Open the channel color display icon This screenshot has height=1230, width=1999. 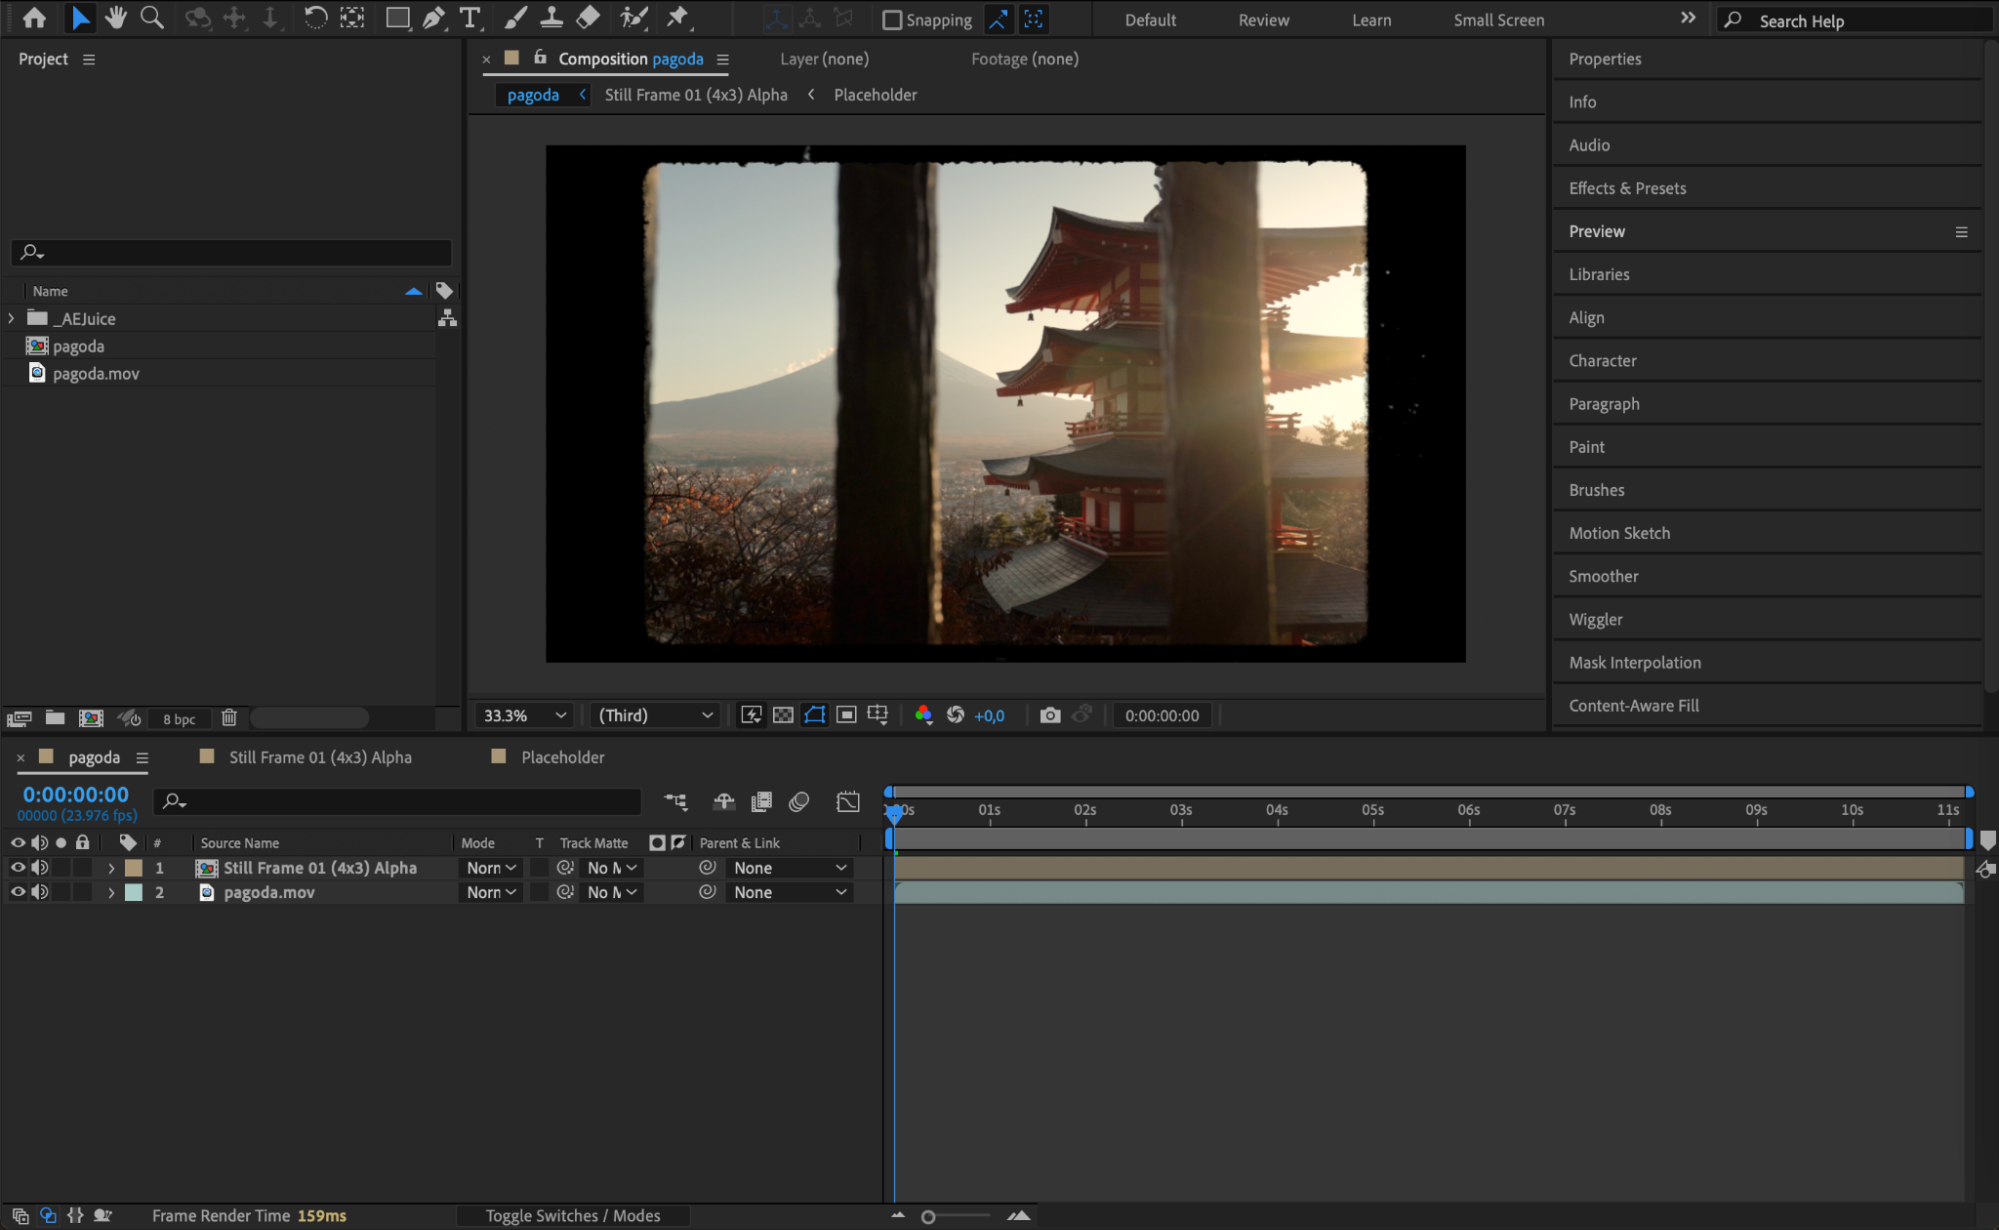(x=923, y=715)
